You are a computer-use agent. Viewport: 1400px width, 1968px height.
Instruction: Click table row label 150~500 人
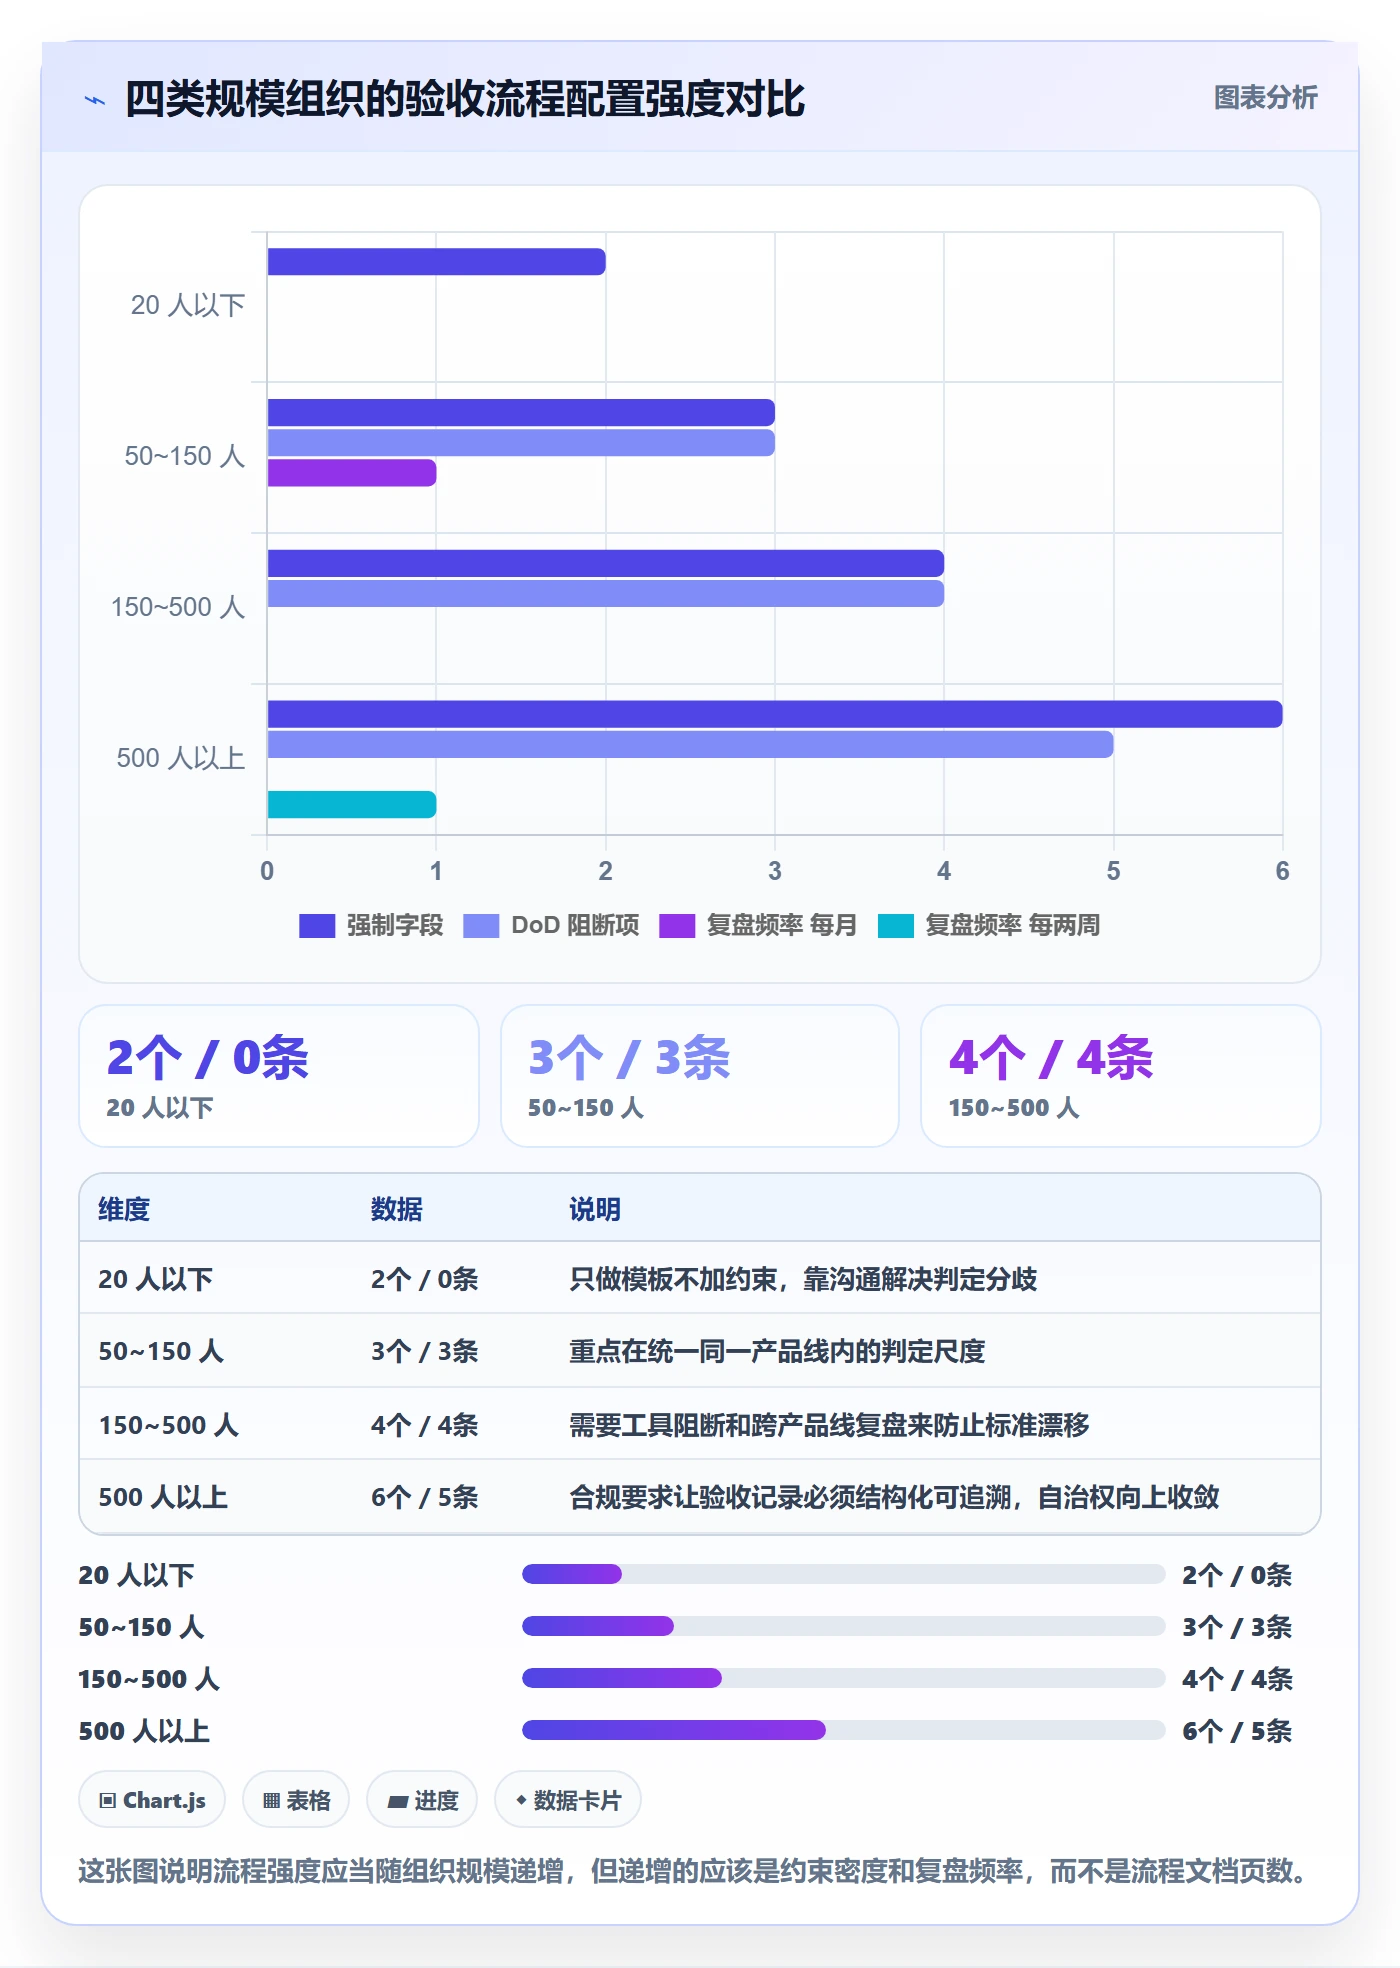tap(168, 1425)
